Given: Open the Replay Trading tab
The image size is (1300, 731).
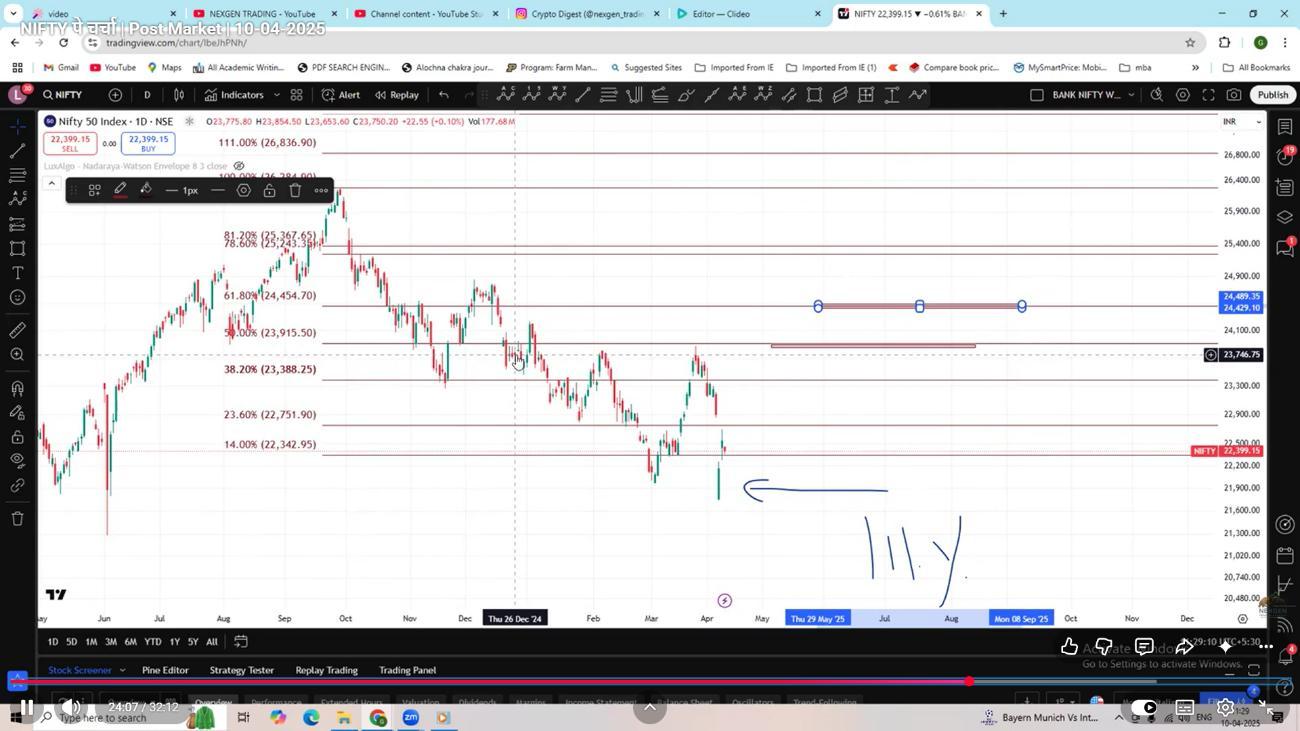Looking at the screenshot, I should pos(326,670).
